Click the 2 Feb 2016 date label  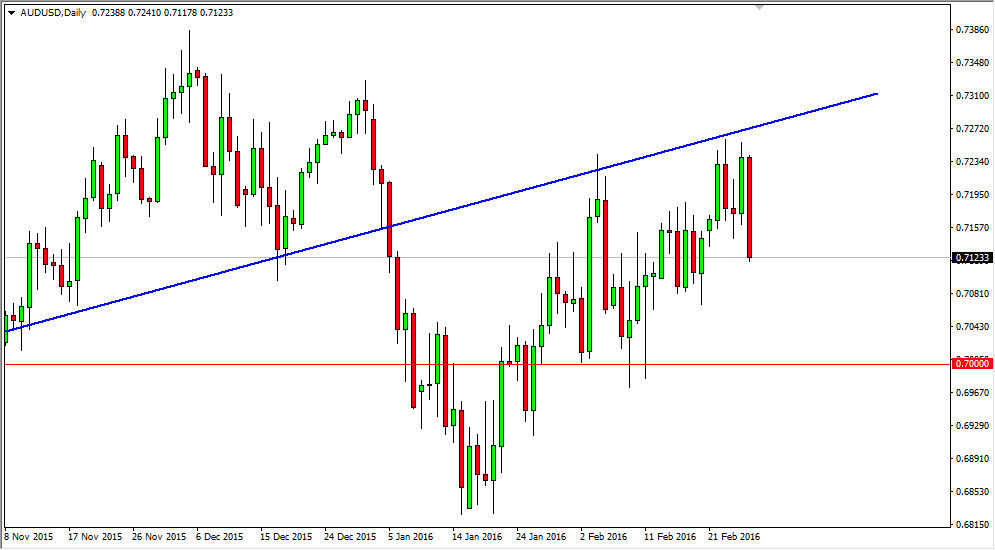click(x=603, y=537)
